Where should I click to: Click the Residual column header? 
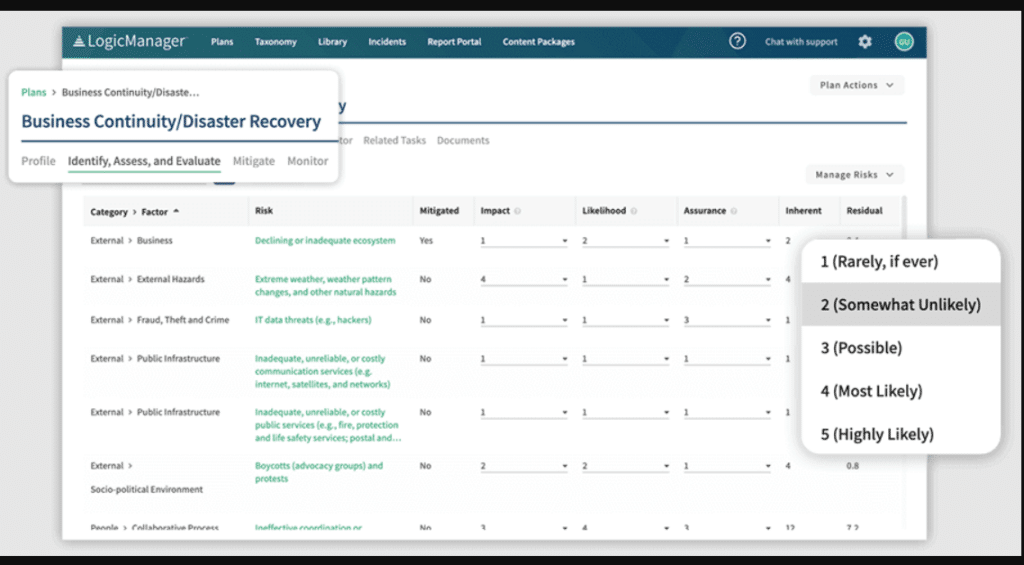(x=864, y=211)
